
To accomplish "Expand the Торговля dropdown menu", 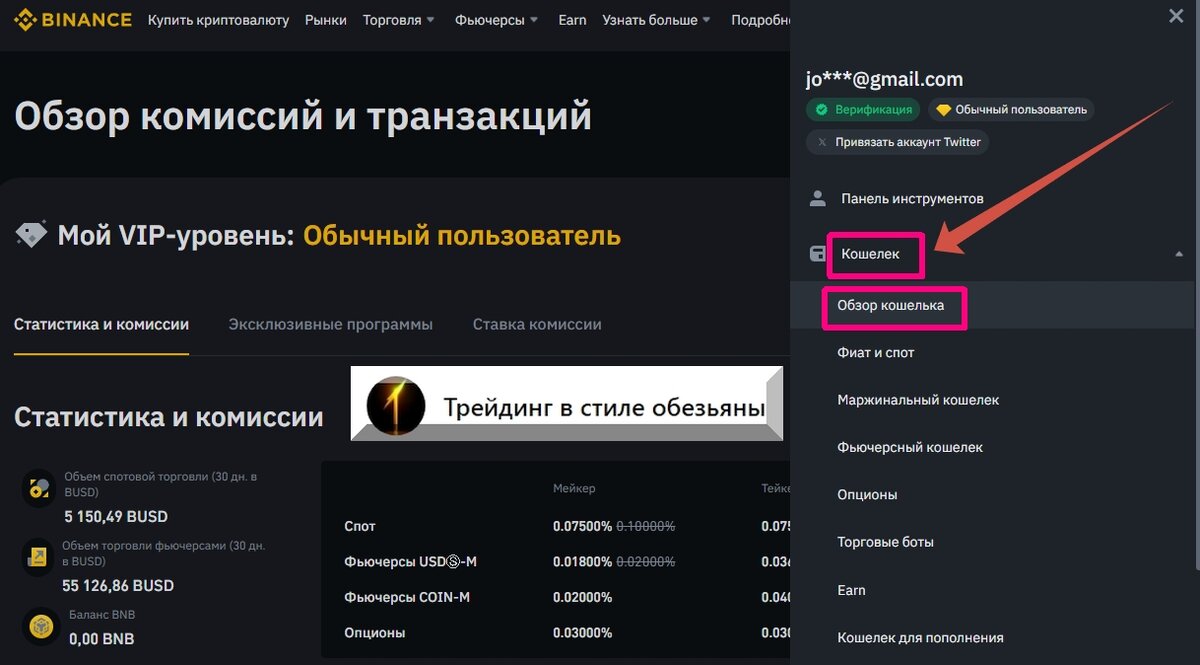I will click(x=399, y=20).
